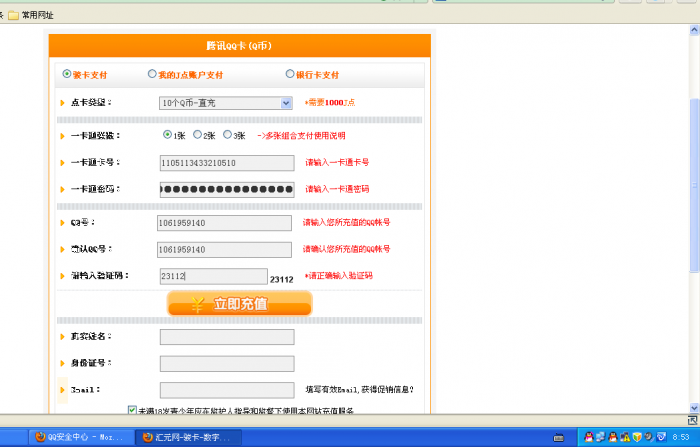
Task: Click the keyboard input method icon in taskbar
Action: [x=558, y=437]
